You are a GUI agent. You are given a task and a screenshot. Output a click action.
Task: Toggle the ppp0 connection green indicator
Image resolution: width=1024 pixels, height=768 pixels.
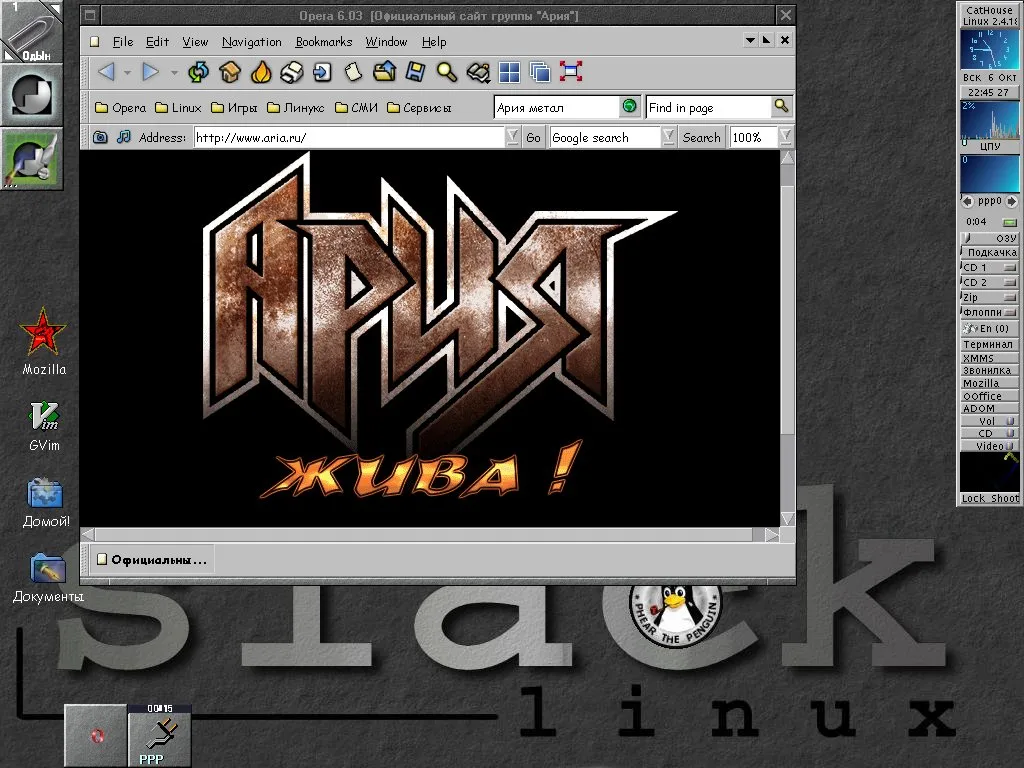click(x=1010, y=222)
